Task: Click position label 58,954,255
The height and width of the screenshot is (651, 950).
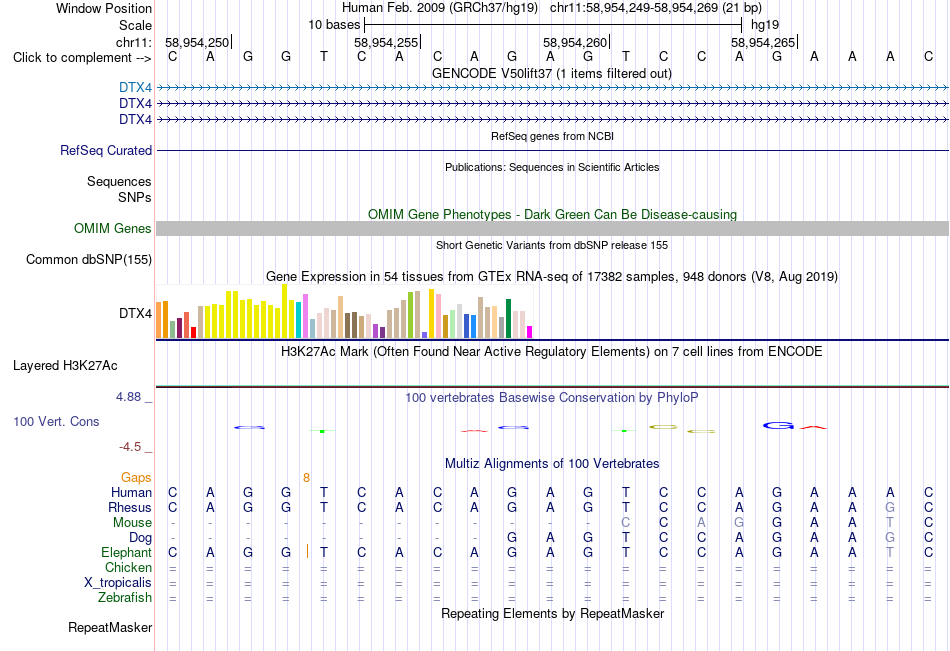Action: coord(386,42)
